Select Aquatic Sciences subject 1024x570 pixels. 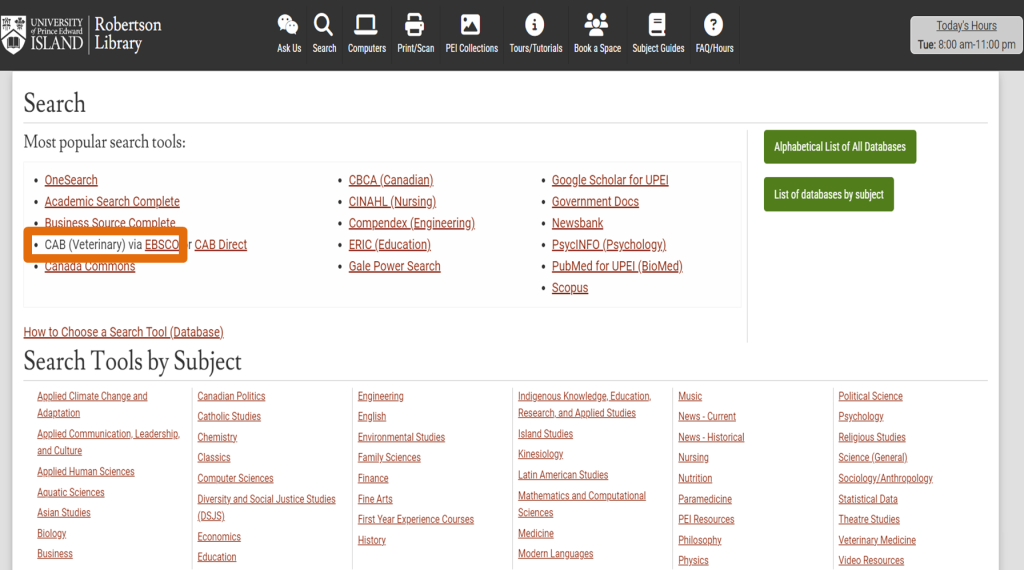(x=71, y=492)
